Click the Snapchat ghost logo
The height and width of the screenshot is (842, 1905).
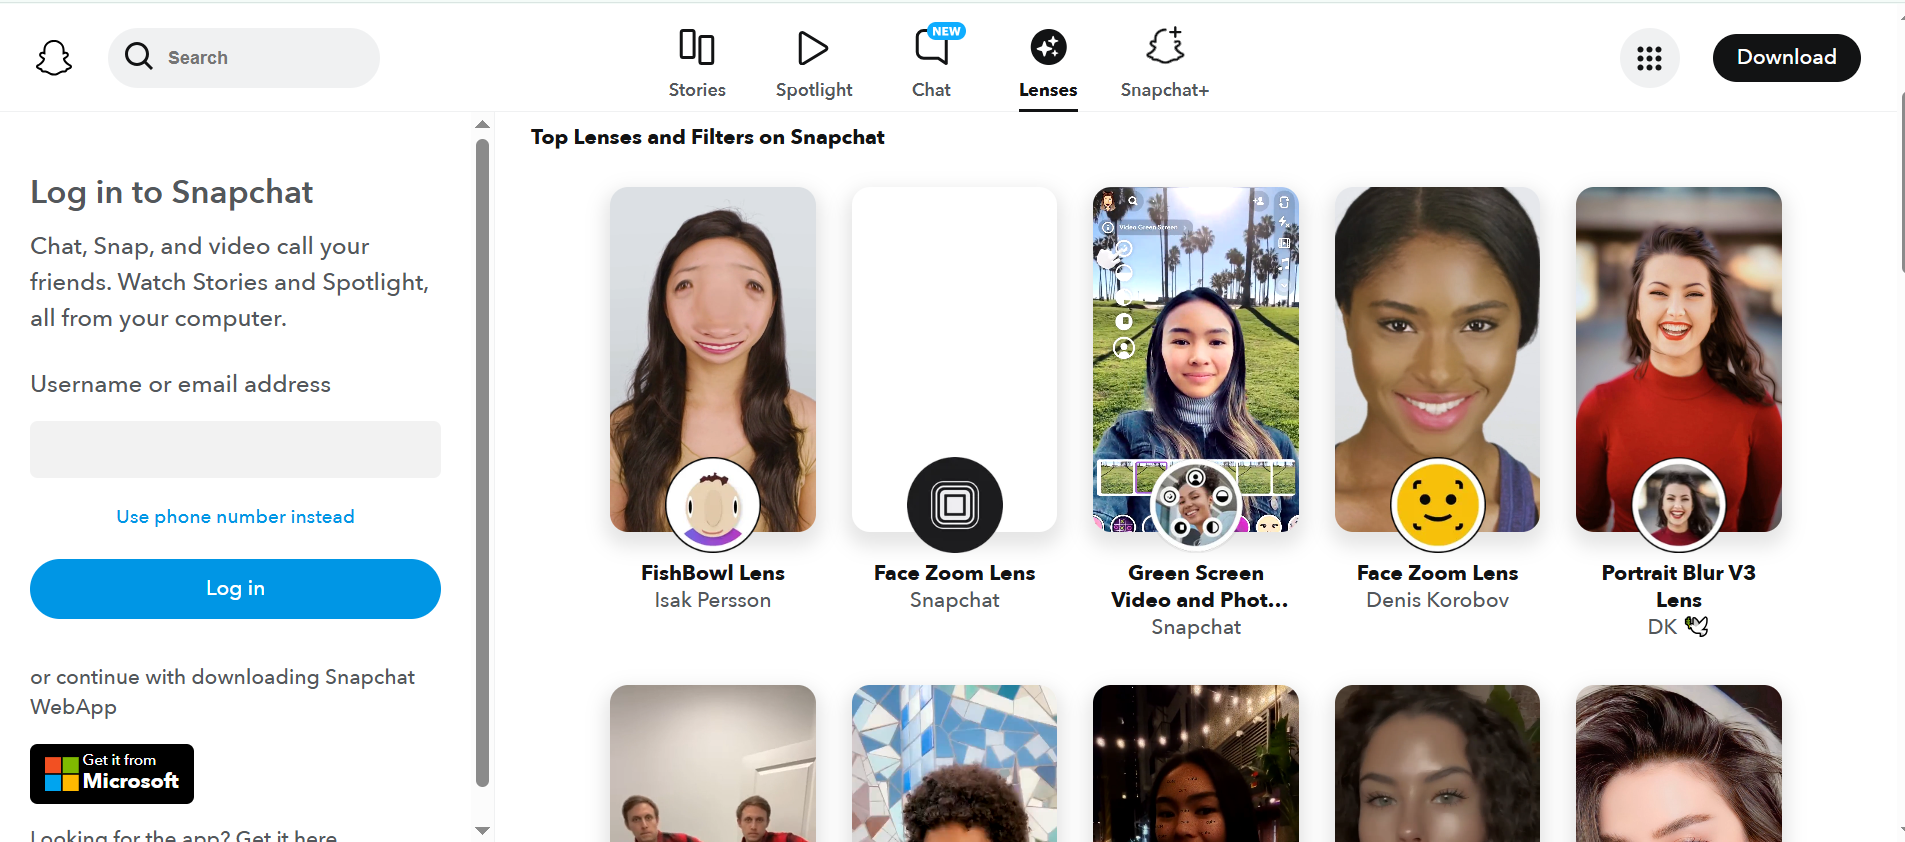click(54, 58)
